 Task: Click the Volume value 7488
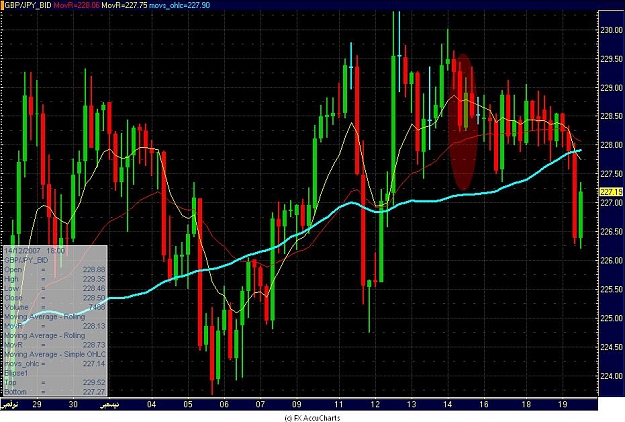click(97, 307)
